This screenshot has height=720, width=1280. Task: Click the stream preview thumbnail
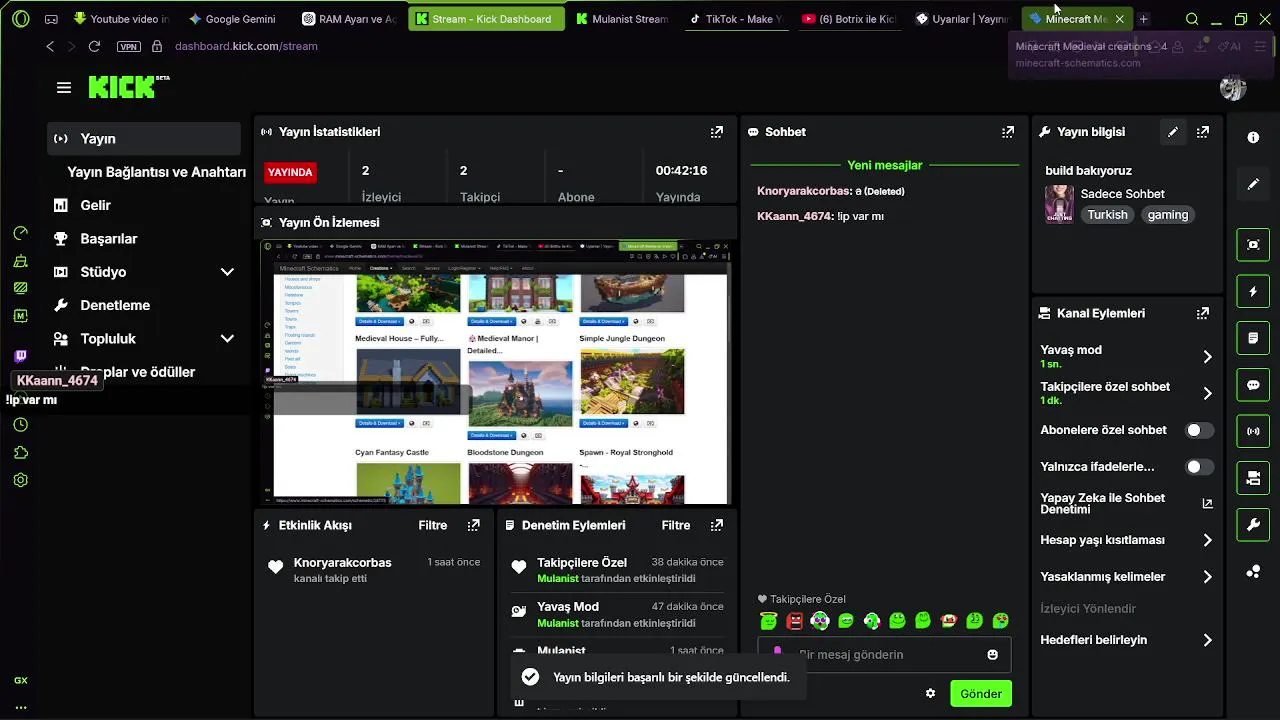(x=496, y=372)
